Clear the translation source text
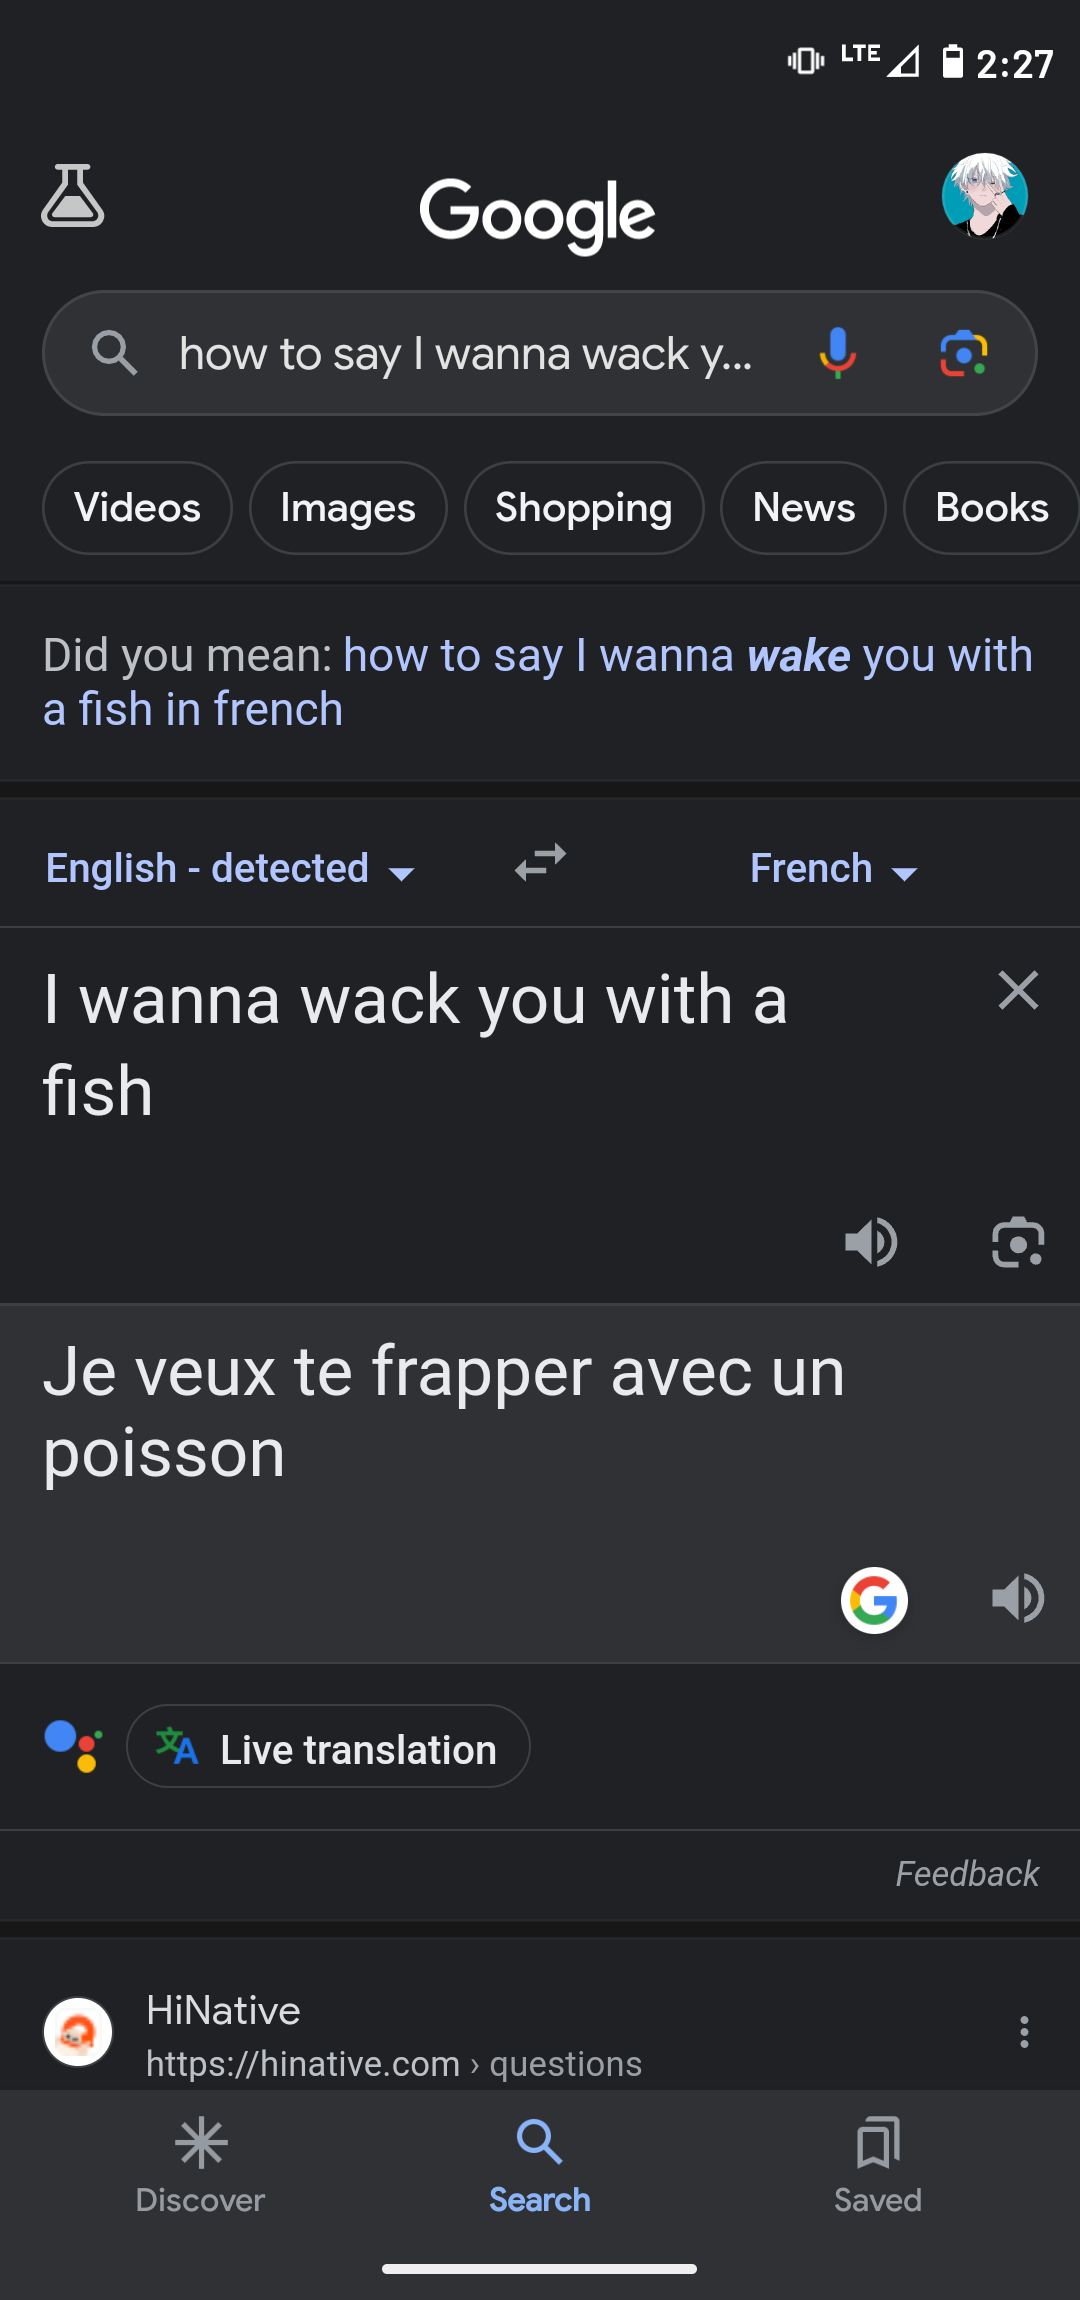The width and height of the screenshot is (1080, 2300). pos(1018,990)
